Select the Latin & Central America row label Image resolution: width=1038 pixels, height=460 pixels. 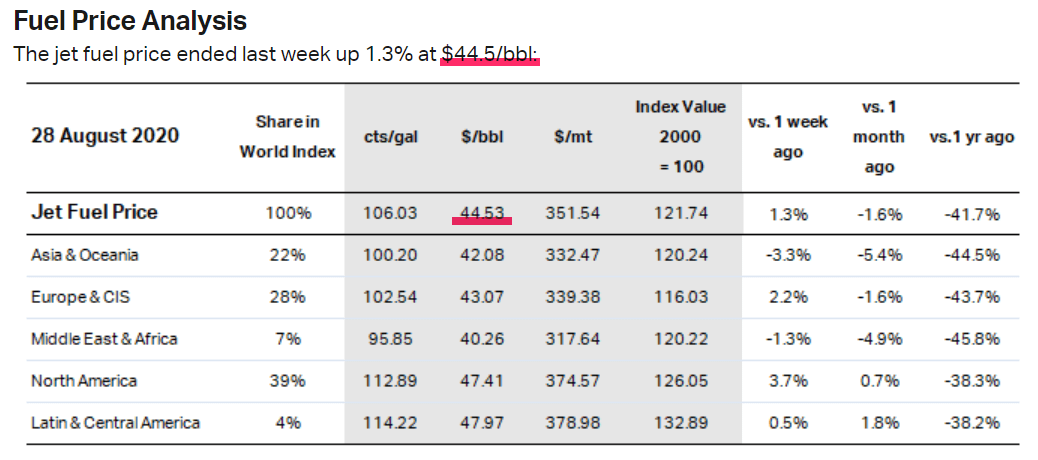pos(115,423)
